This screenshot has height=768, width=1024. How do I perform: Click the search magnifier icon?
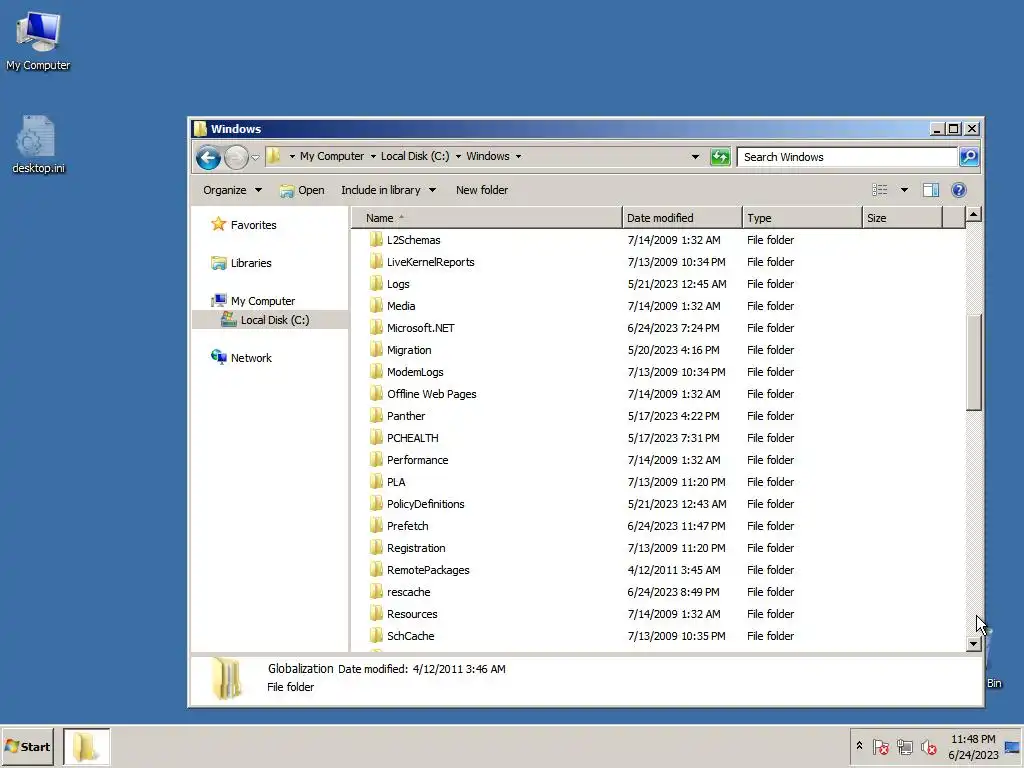click(969, 157)
